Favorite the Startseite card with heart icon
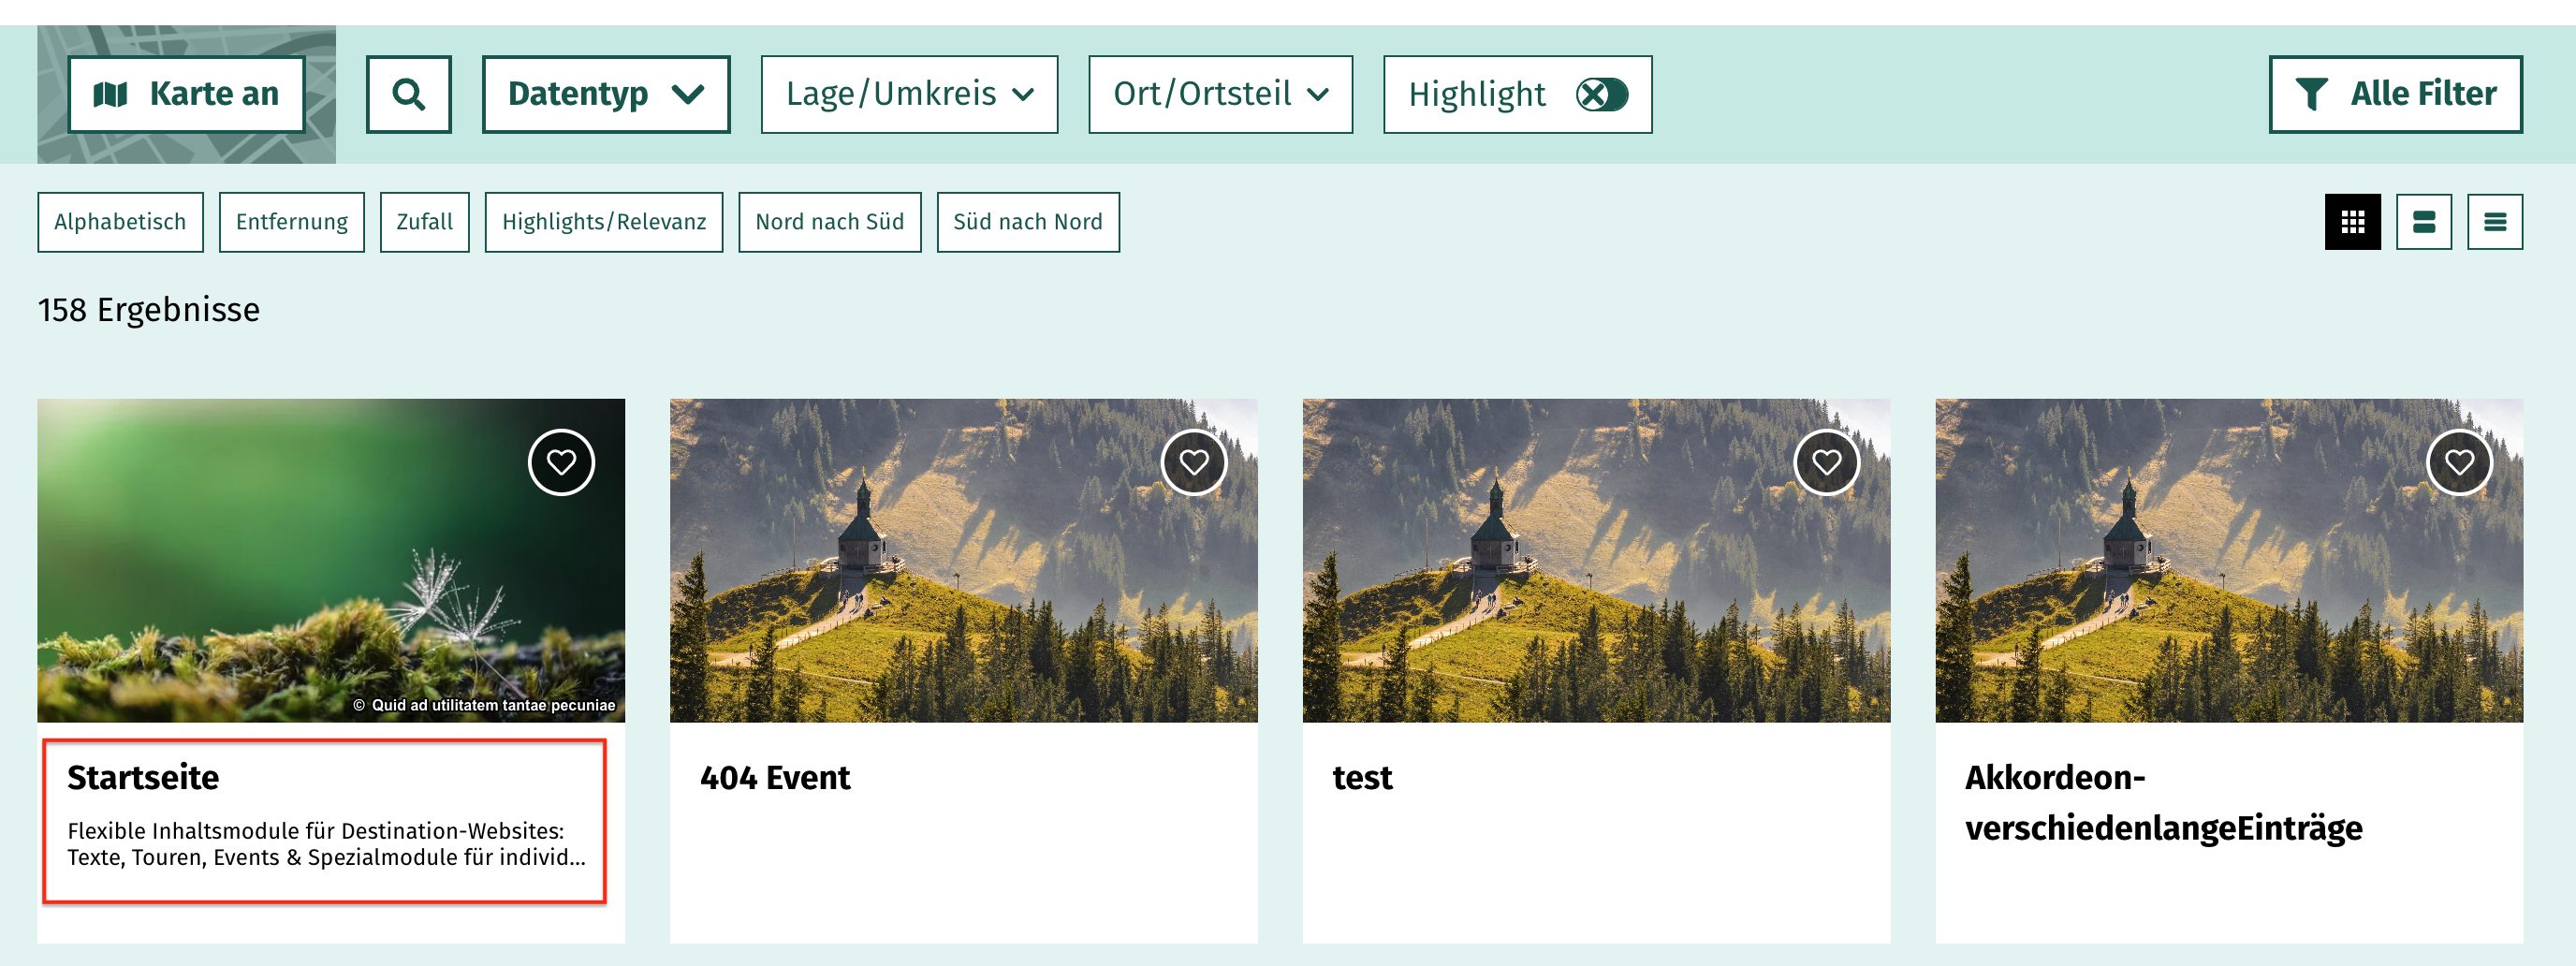This screenshot has height=966, width=2576. coord(561,462)
